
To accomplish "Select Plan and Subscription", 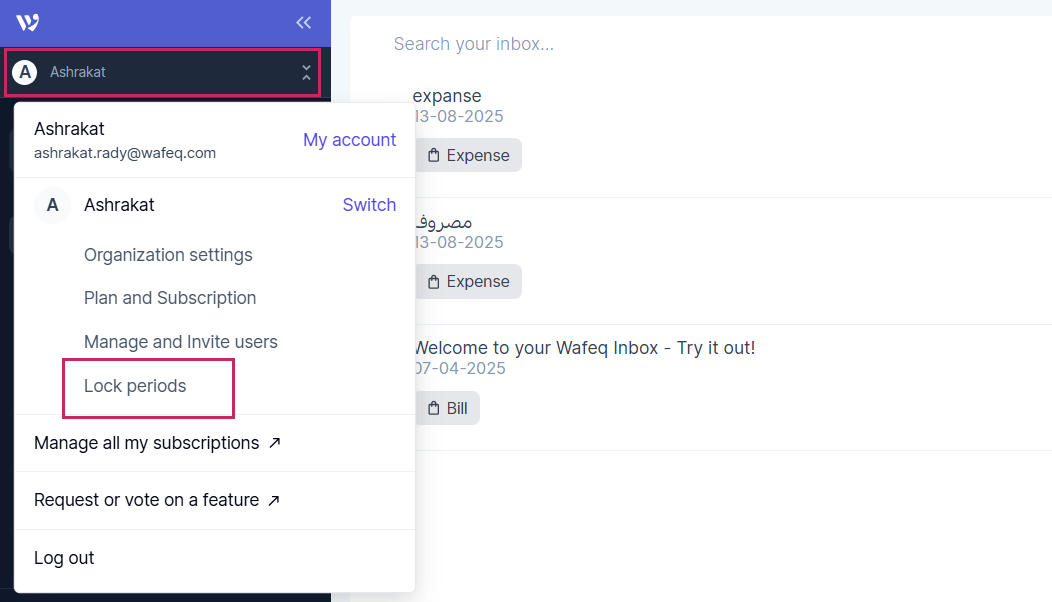I will pyautogui.click(x=170, y=298).
